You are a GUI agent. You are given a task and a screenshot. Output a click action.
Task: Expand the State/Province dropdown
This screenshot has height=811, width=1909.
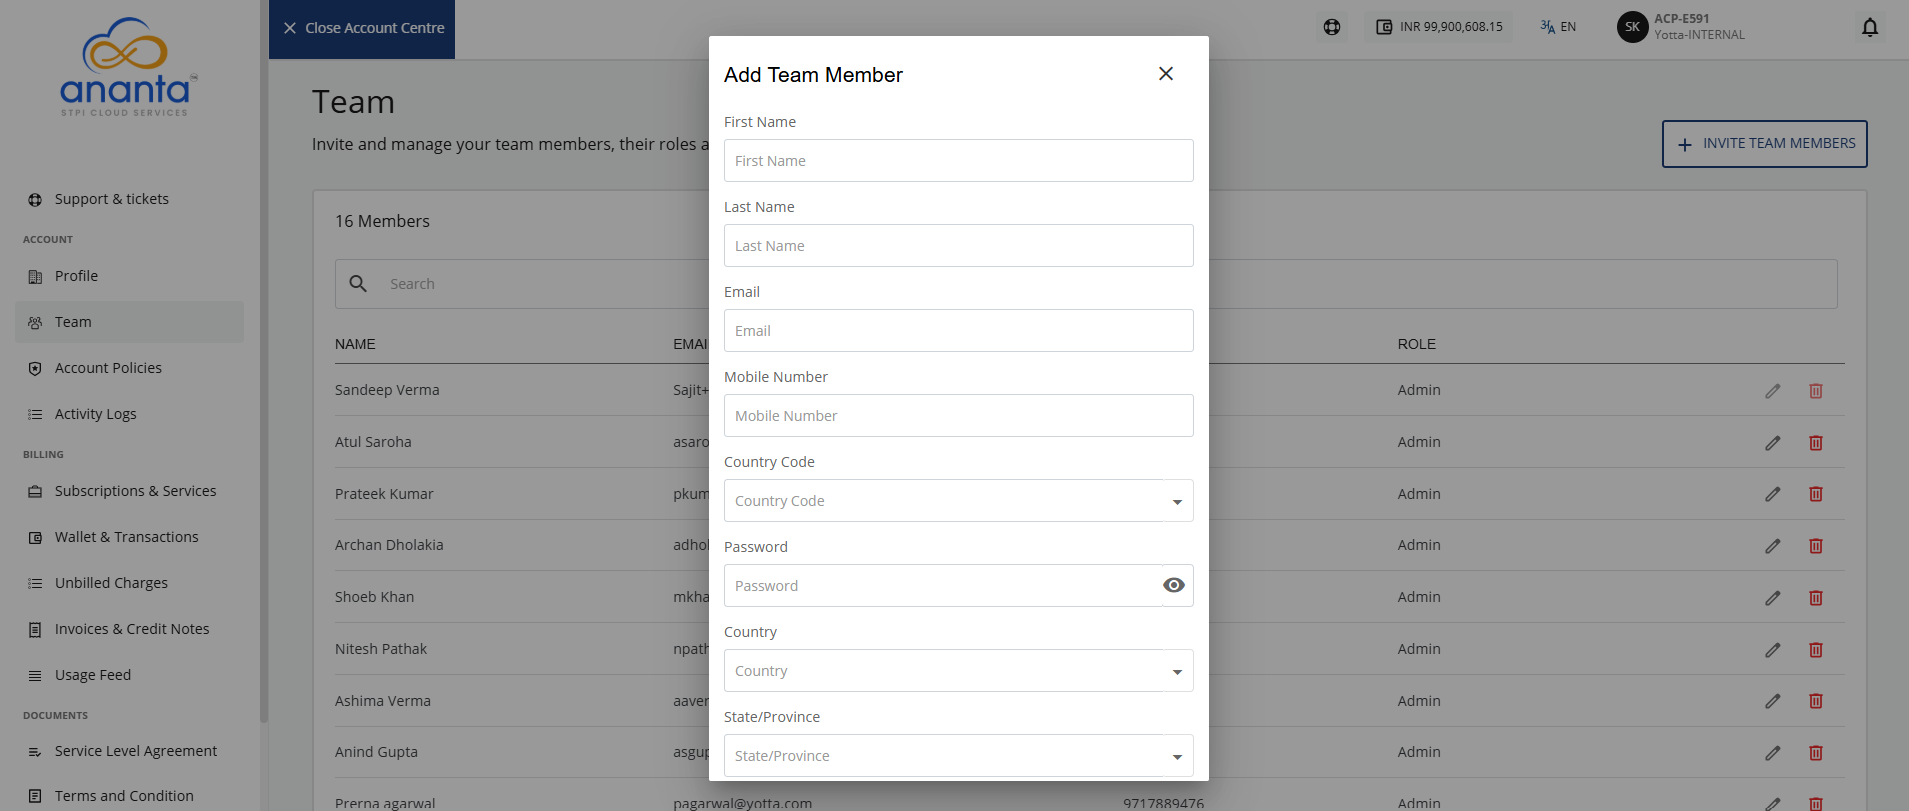coord(958,756)
